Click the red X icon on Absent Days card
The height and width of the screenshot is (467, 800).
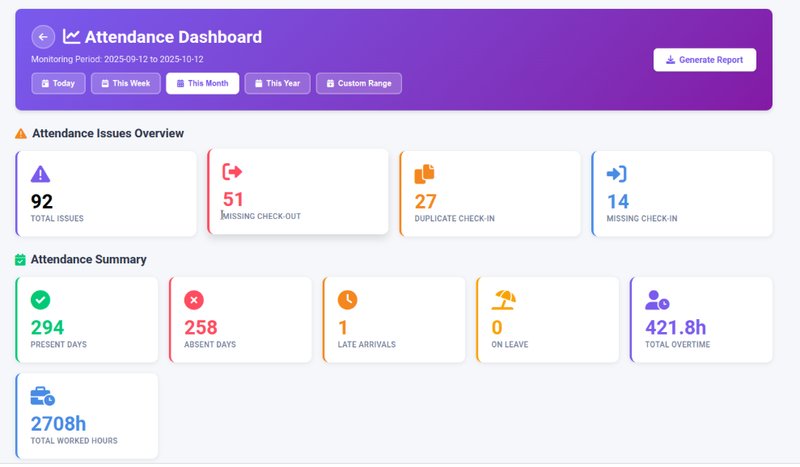(x=194, y=300)
